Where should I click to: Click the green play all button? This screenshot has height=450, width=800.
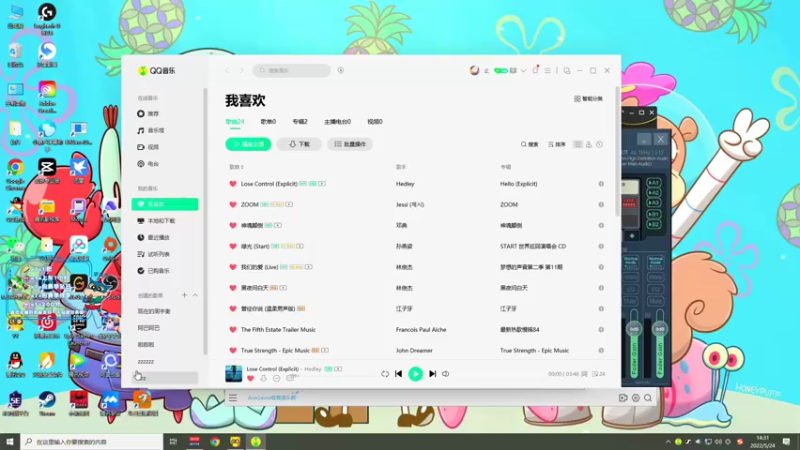pos(248,144)
